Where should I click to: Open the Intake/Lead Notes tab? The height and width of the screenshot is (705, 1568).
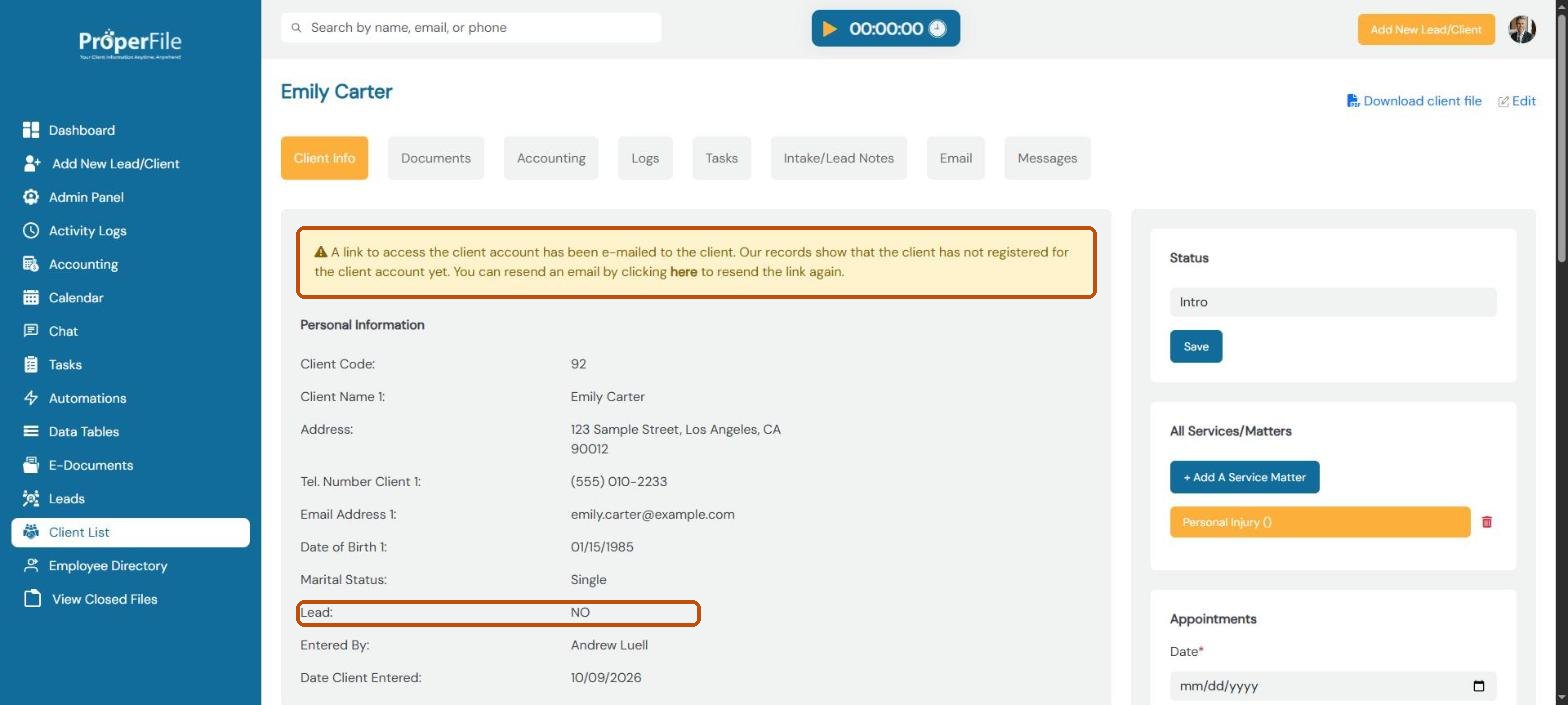838,158
